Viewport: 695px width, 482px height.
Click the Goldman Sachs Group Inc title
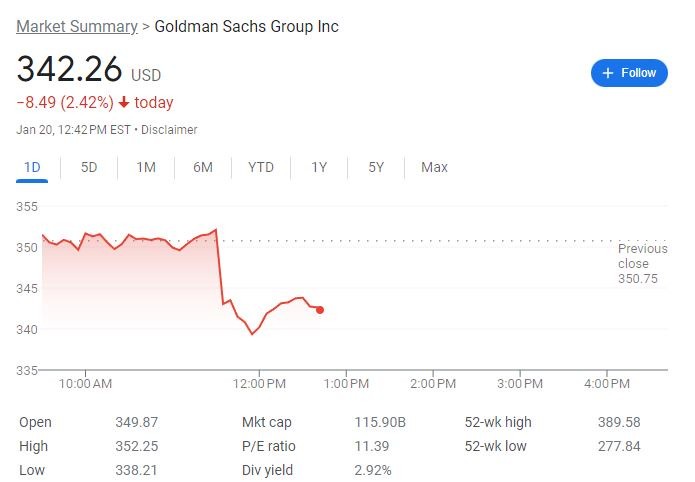pos(246,26)
